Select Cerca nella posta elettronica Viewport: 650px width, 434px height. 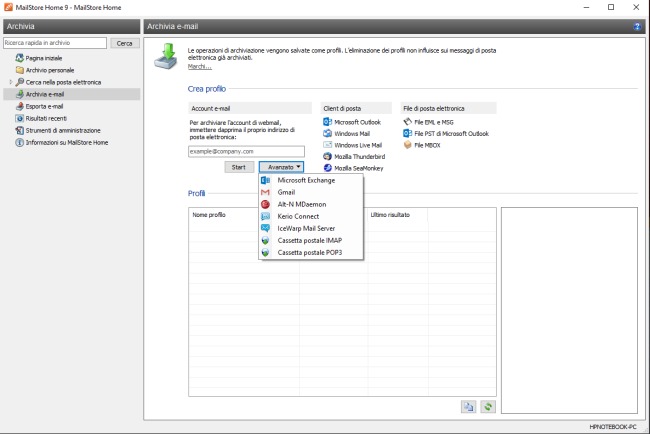(x=63, y=82)
